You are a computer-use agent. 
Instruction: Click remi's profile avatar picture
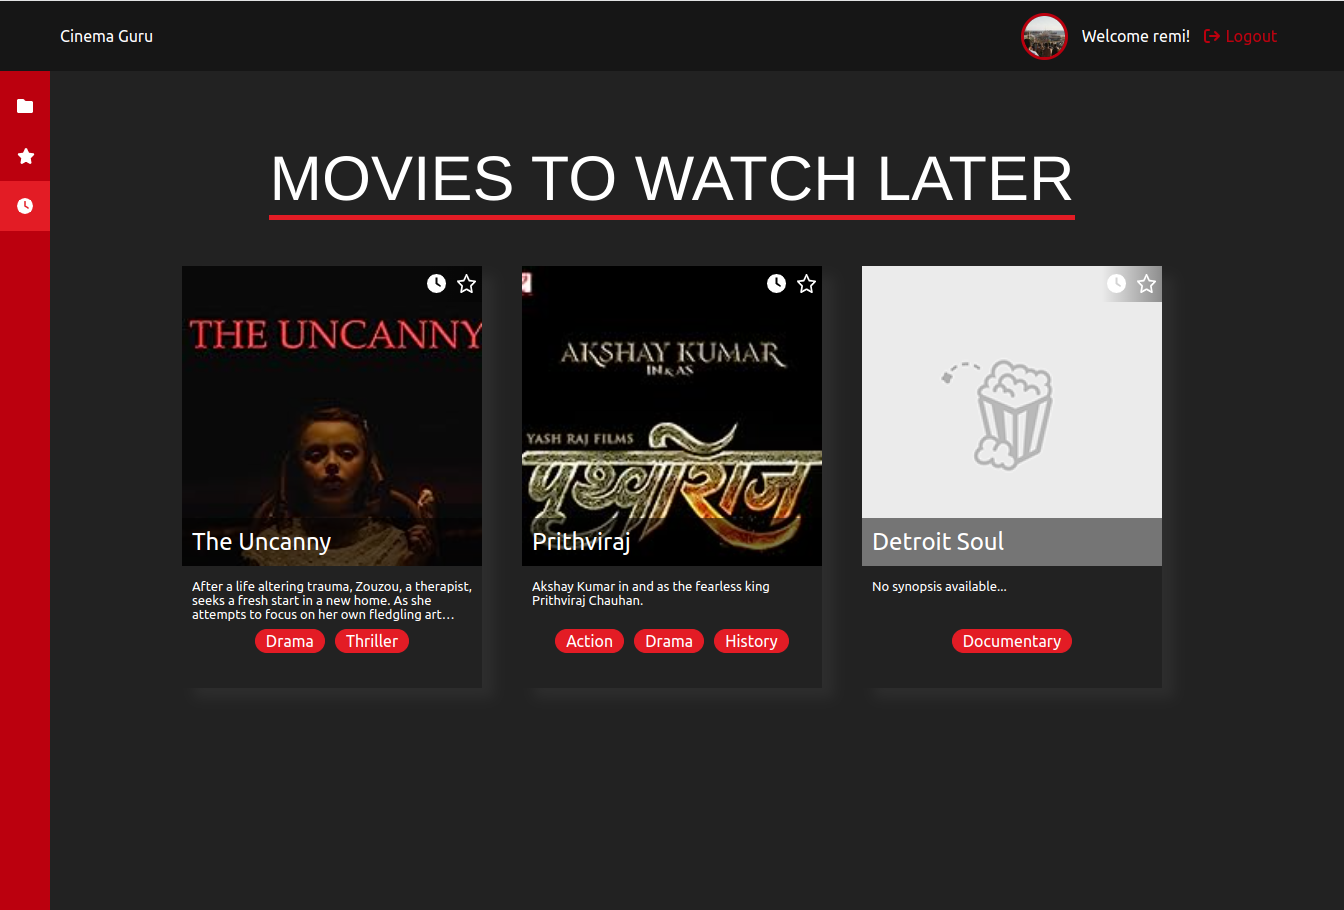[1044, 36]
